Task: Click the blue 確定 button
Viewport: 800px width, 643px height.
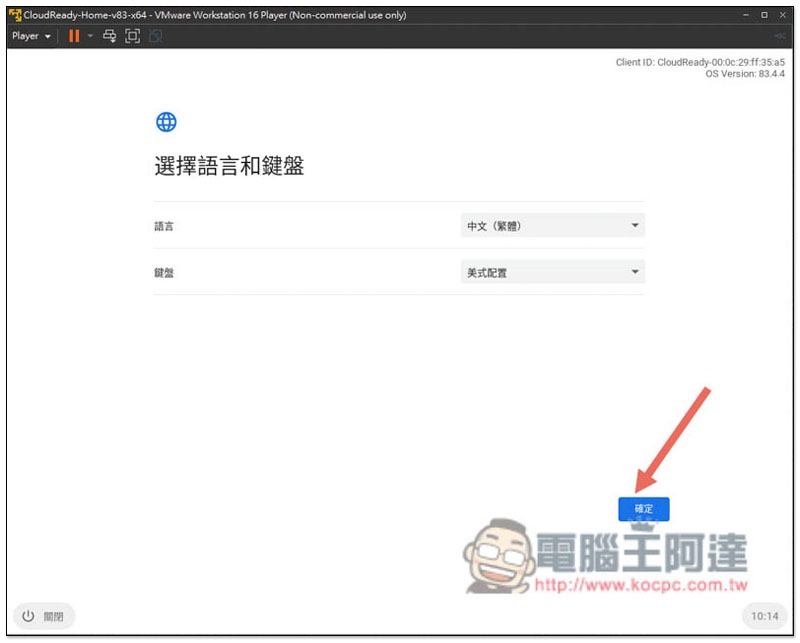Action: pyautogui.click(x=644, y=509)
